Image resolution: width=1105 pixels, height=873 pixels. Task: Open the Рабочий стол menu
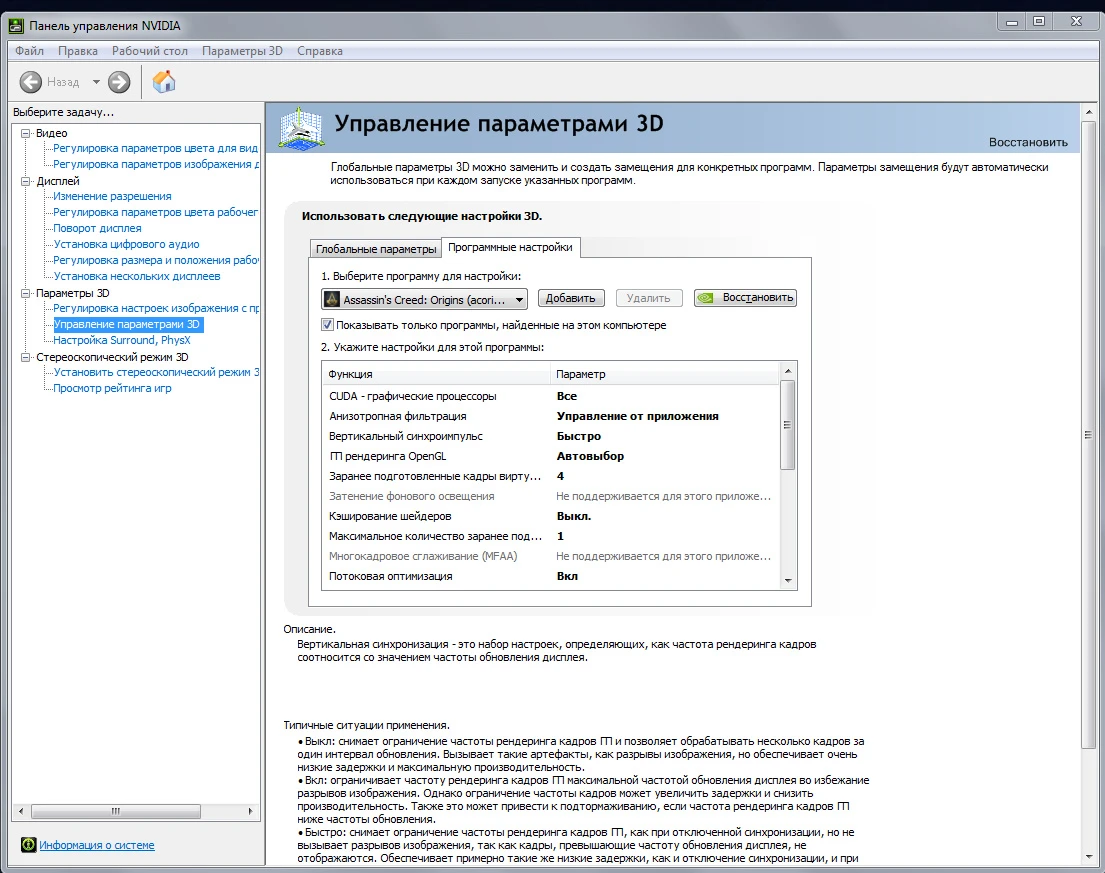pos(149,51)
